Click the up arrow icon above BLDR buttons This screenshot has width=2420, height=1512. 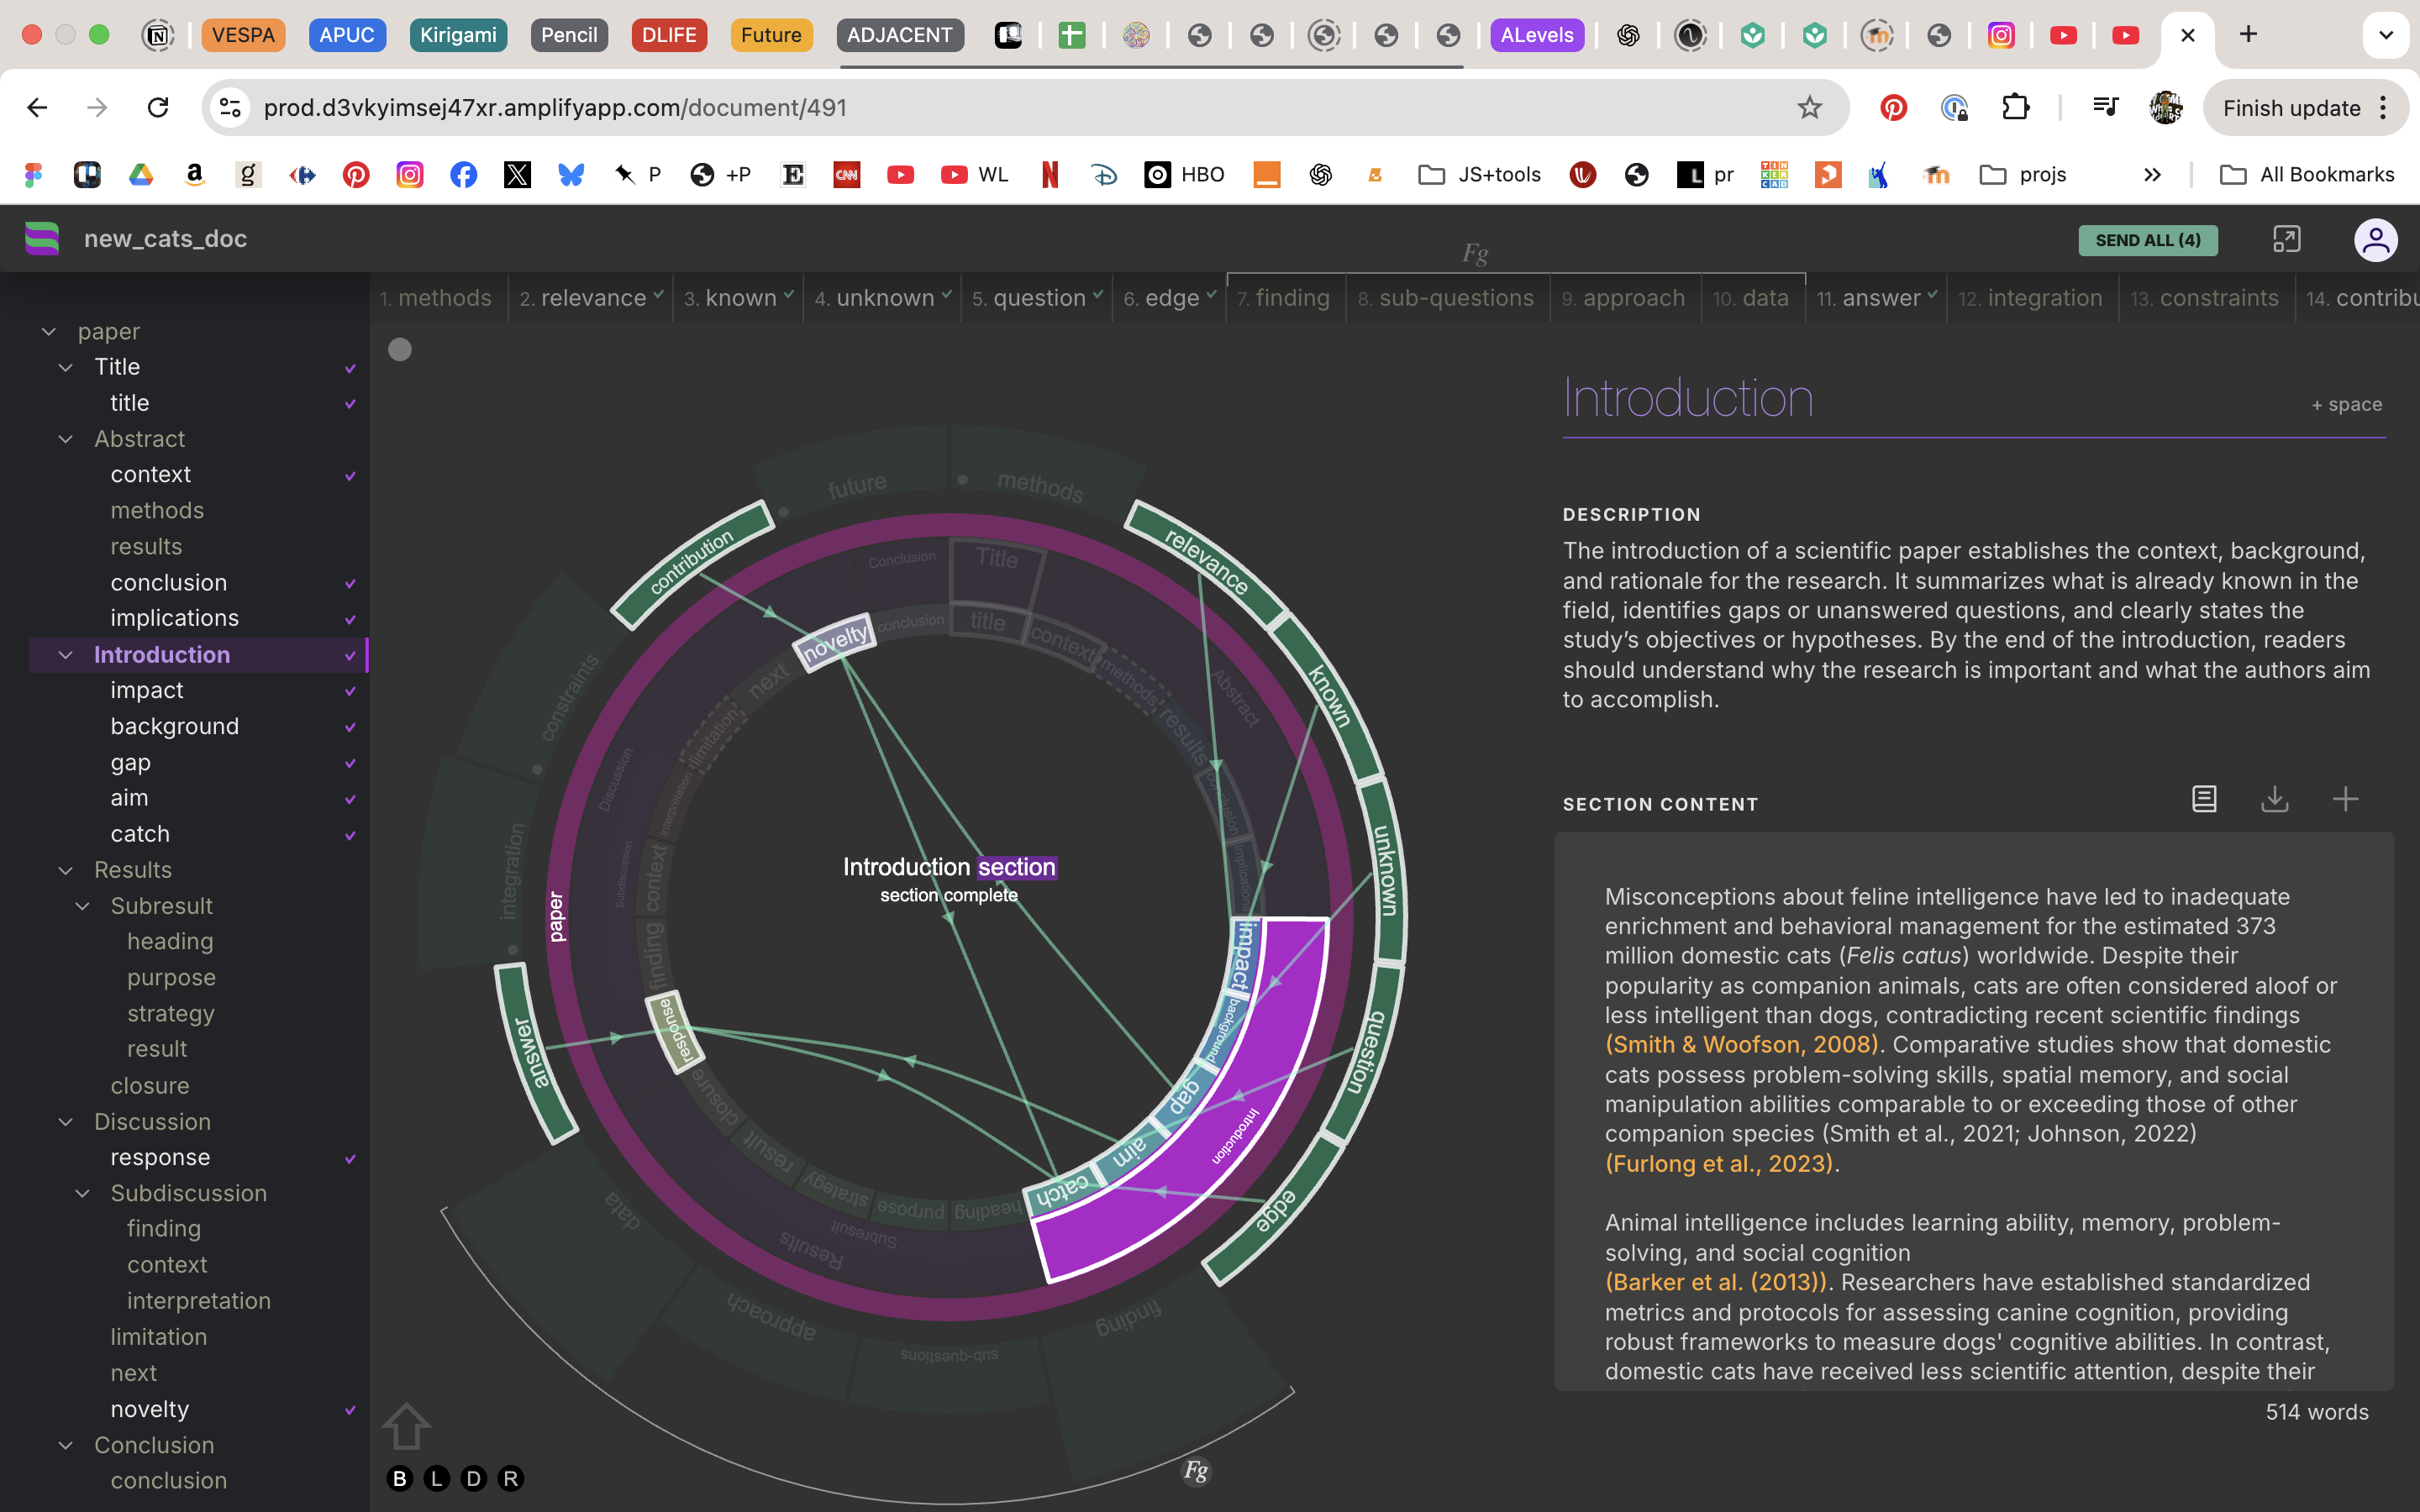[x=406, y=1425]
